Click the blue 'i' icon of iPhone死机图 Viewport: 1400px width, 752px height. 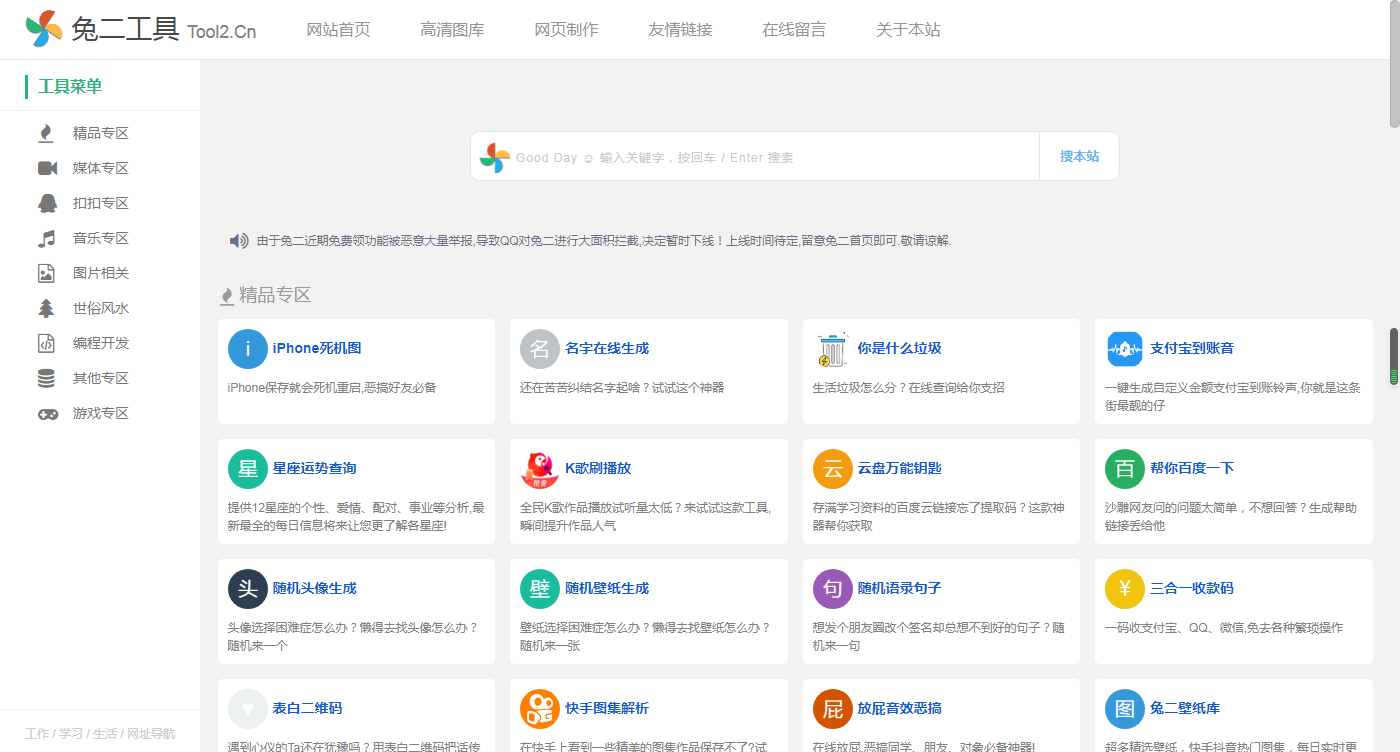pyautogui.click(x=247, y=349)
